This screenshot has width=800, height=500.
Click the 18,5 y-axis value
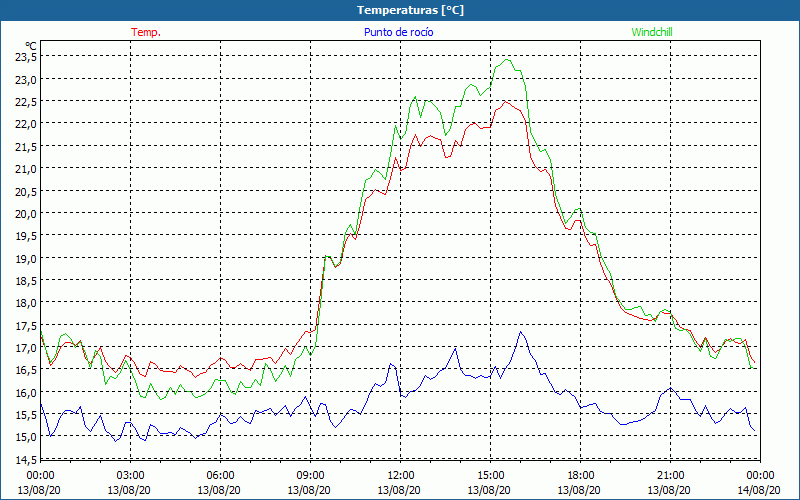point(26,280)
